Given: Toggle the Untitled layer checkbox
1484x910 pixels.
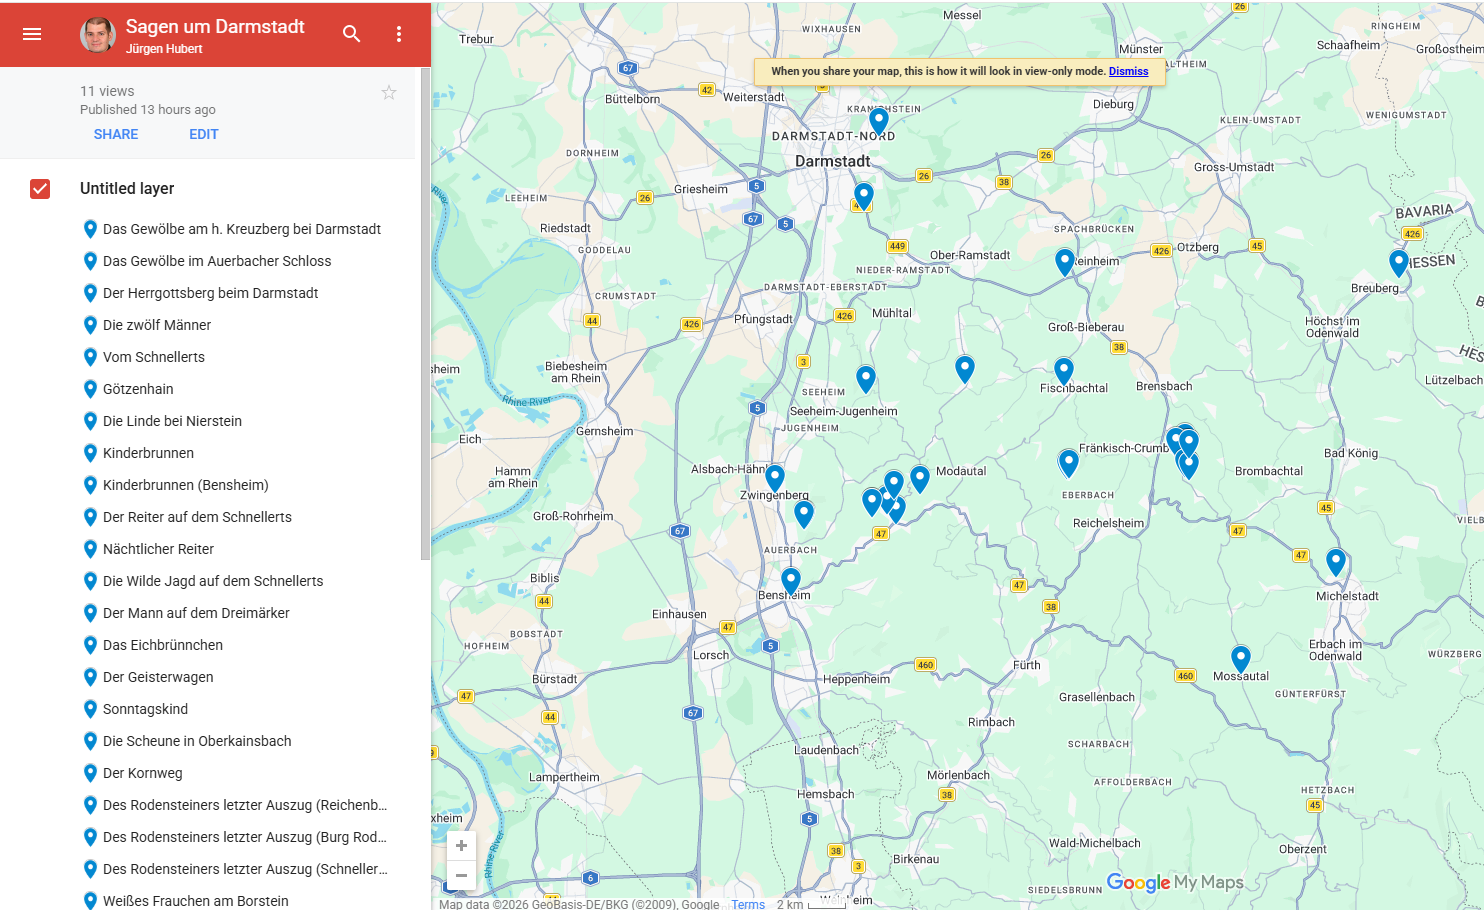Looking at the screenshot, I should pyautogui.click(x=40, y=189).
